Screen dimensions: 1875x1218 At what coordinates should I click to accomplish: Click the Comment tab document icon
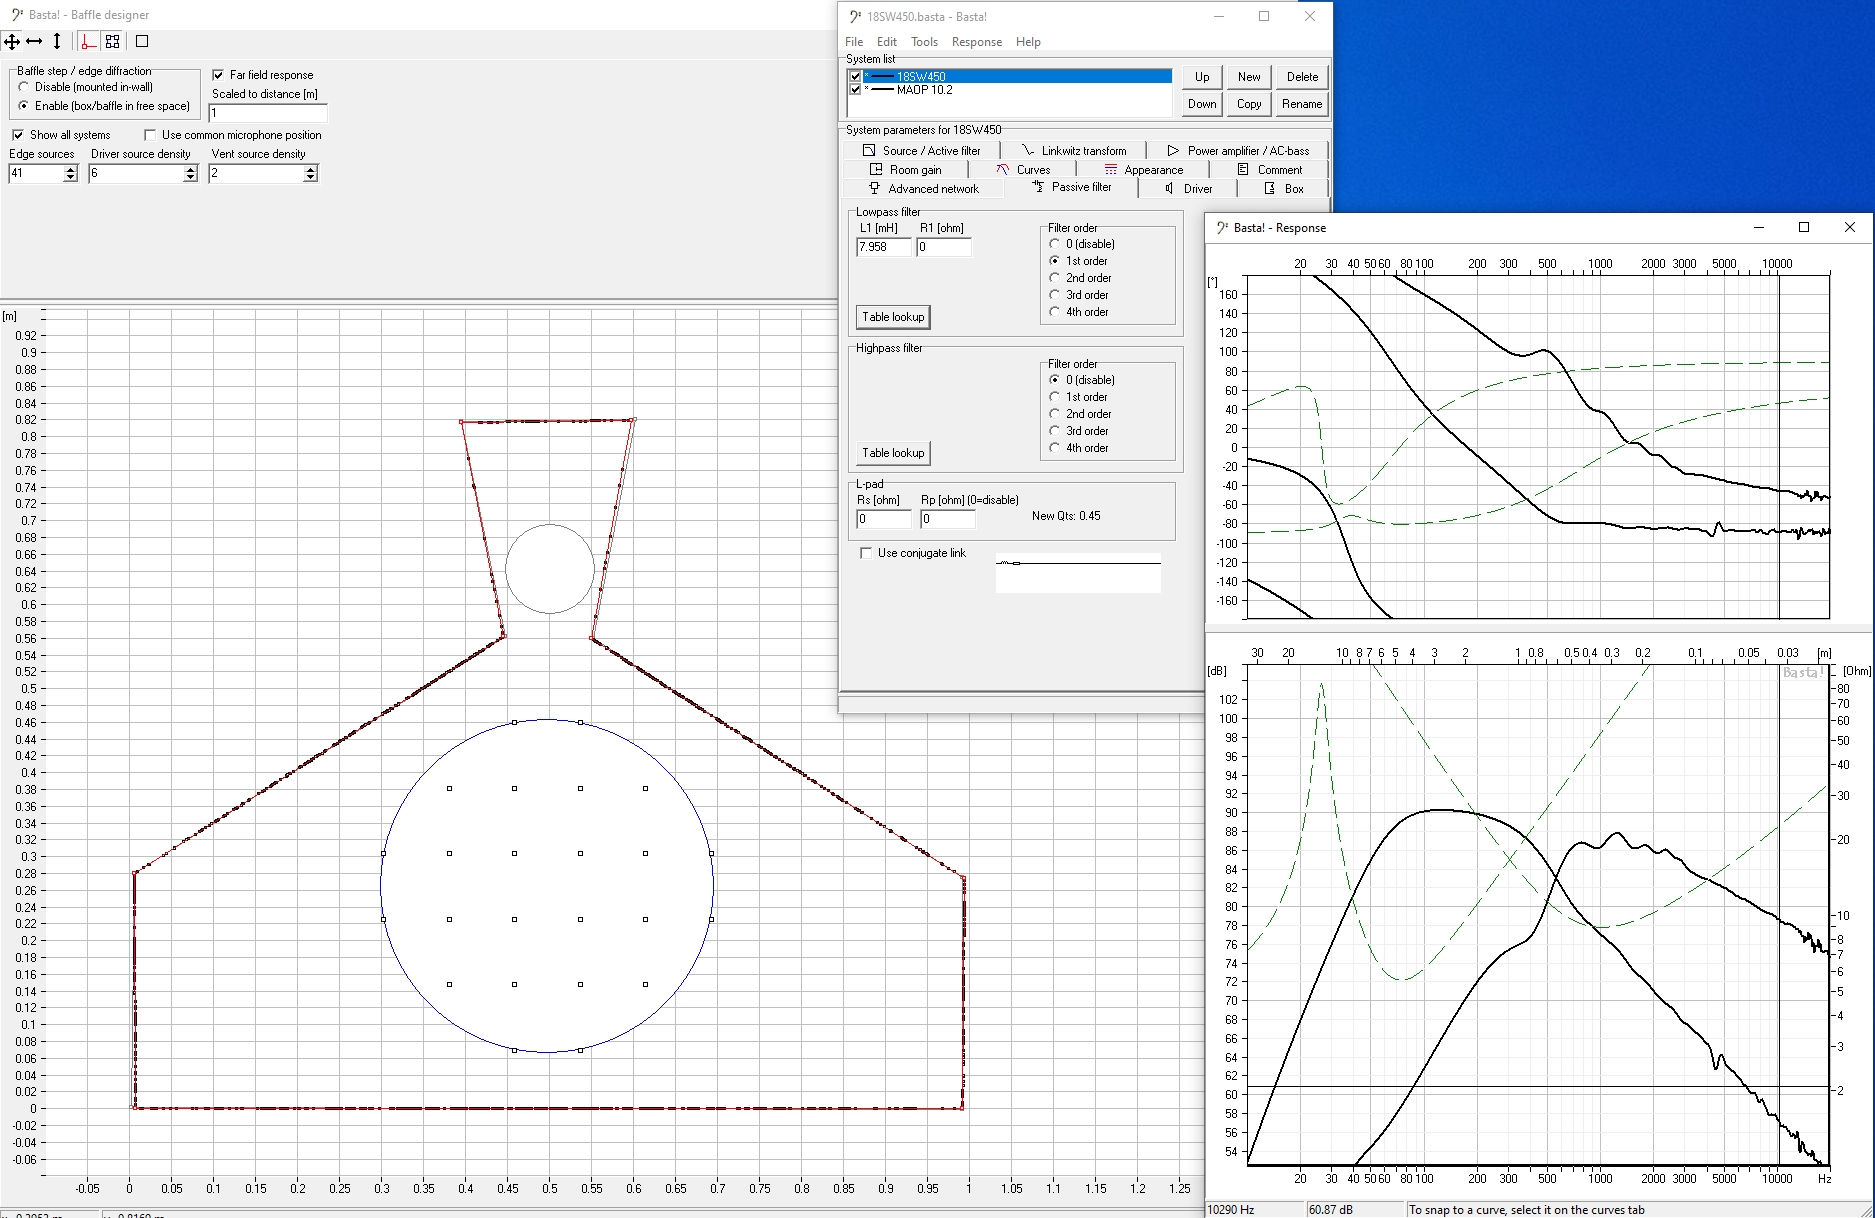[1243, 170]
